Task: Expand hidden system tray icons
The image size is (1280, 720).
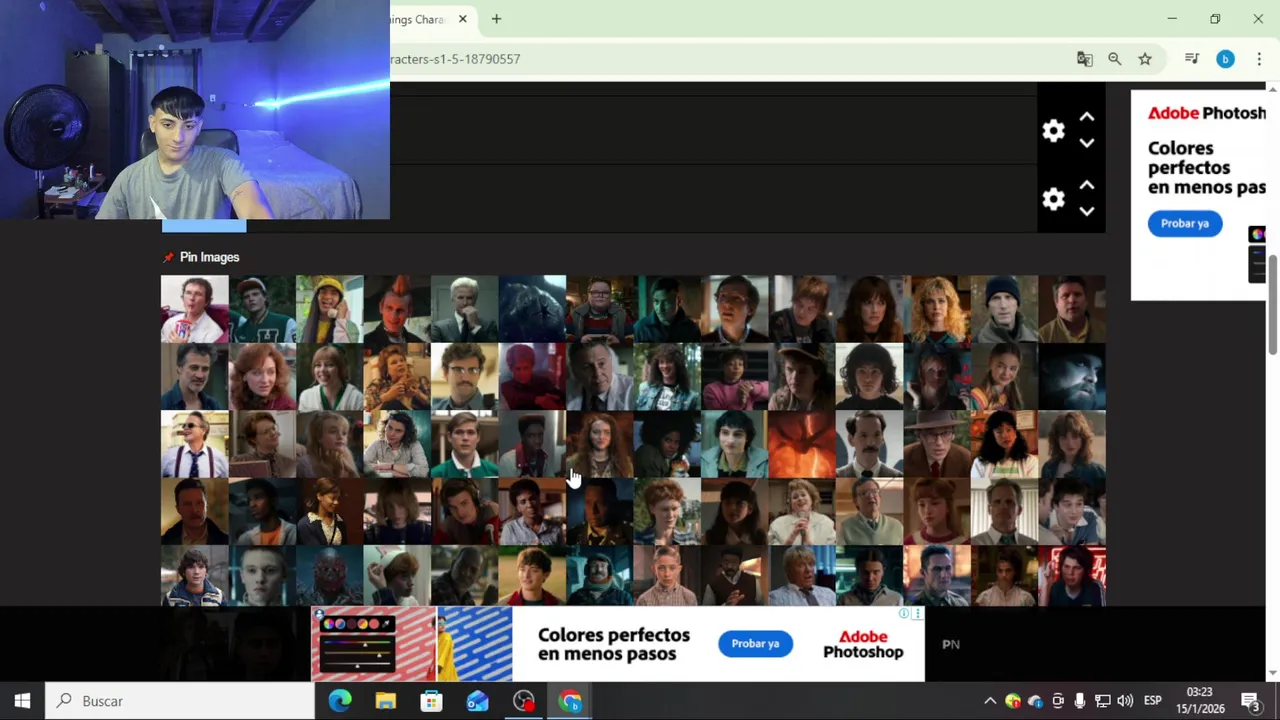Action: 990,701
